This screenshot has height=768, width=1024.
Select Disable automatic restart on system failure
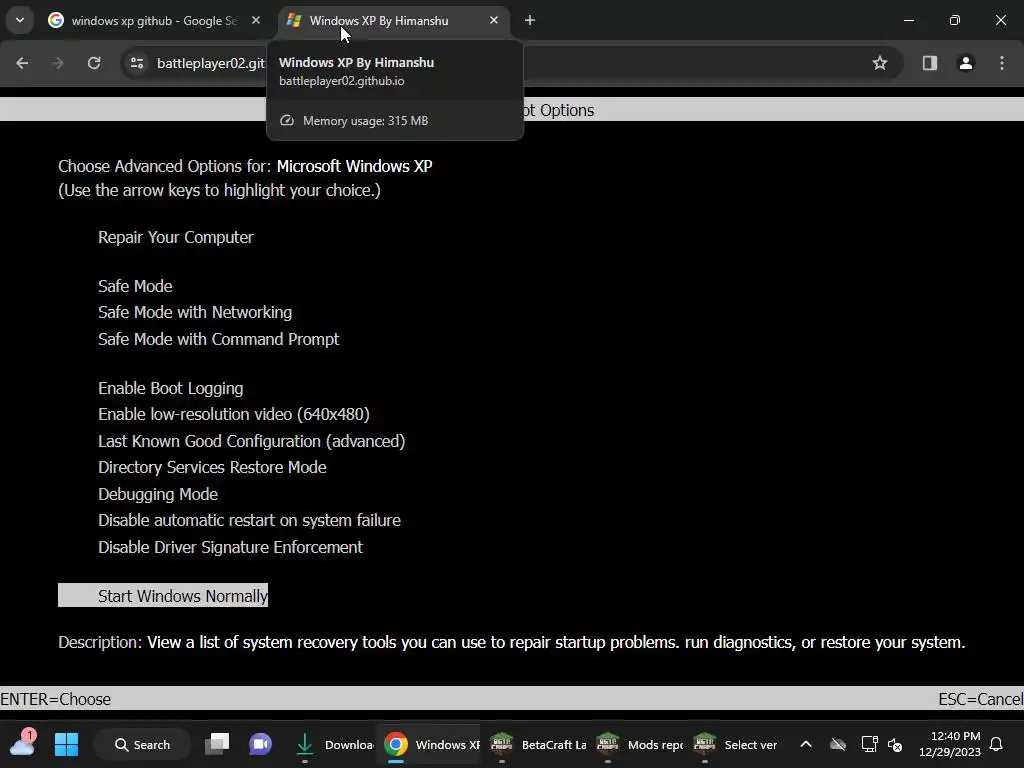pyautogui.click(x=249, y=520)
